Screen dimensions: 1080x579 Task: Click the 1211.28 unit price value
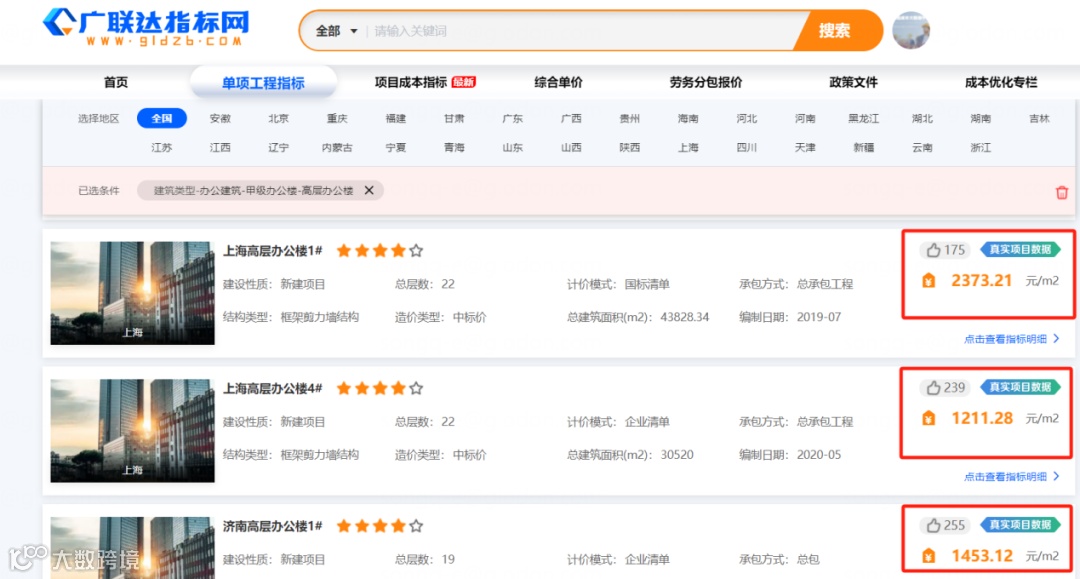[x=982, y=418]
